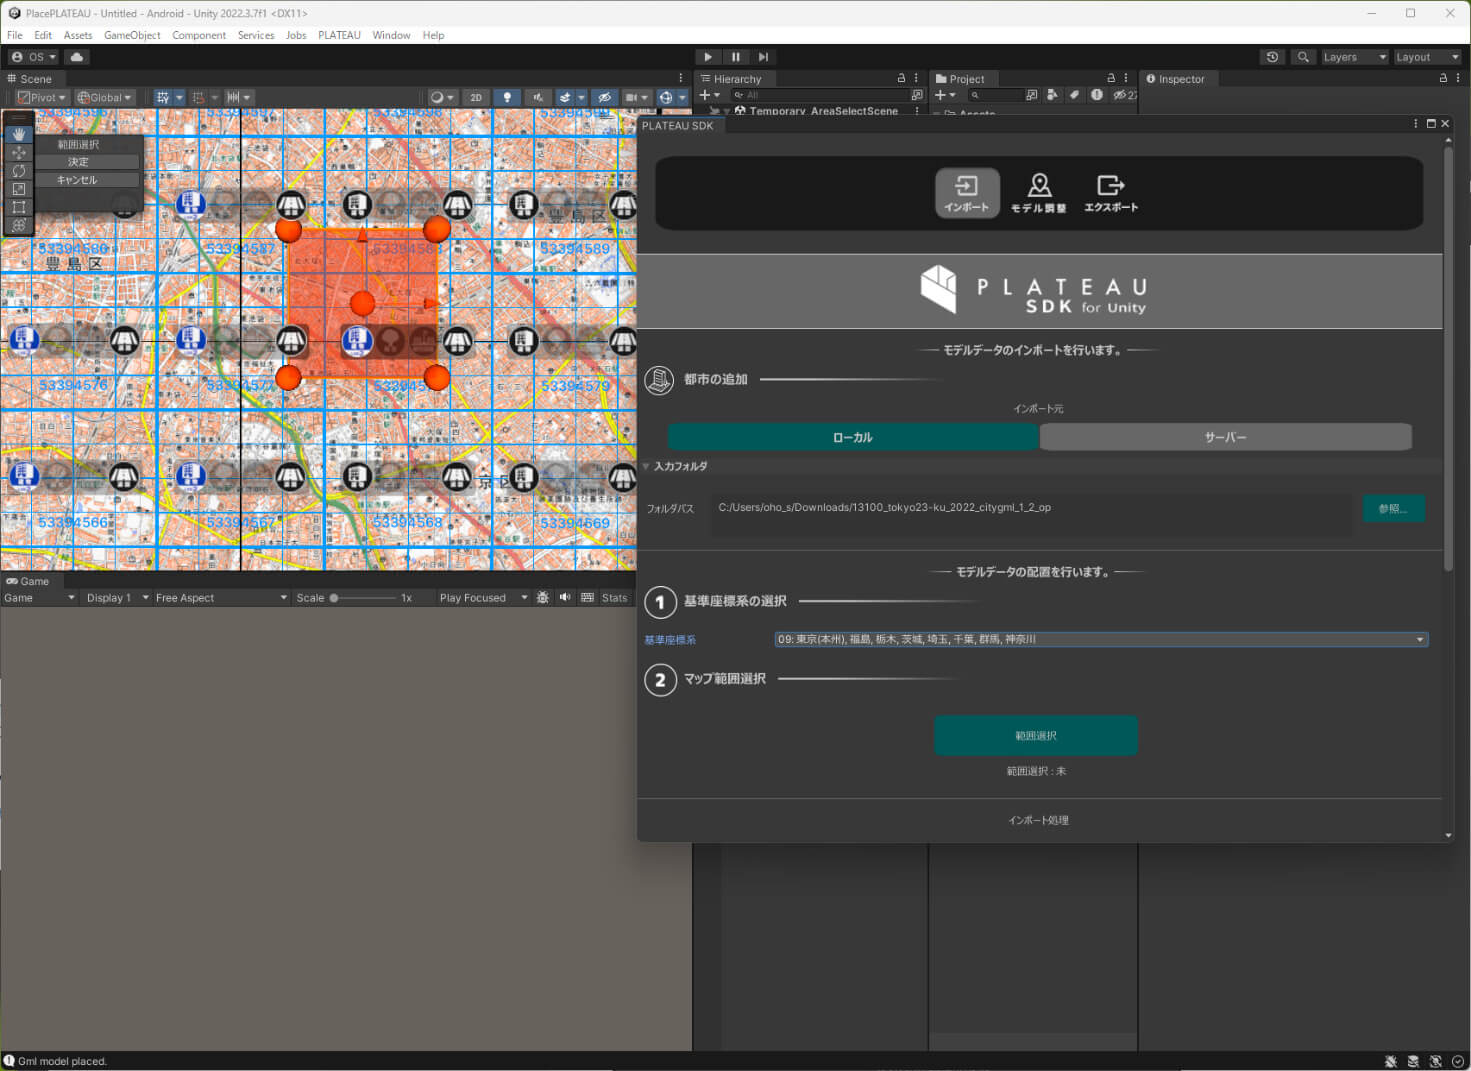Switch to the Inspector tab
The image size is (1471, 1071).
[x=1176, y=79]
